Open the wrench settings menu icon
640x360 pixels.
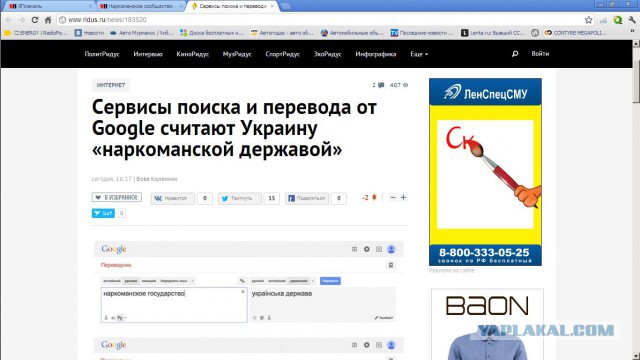pyautogui.click(x=632, y=20)
